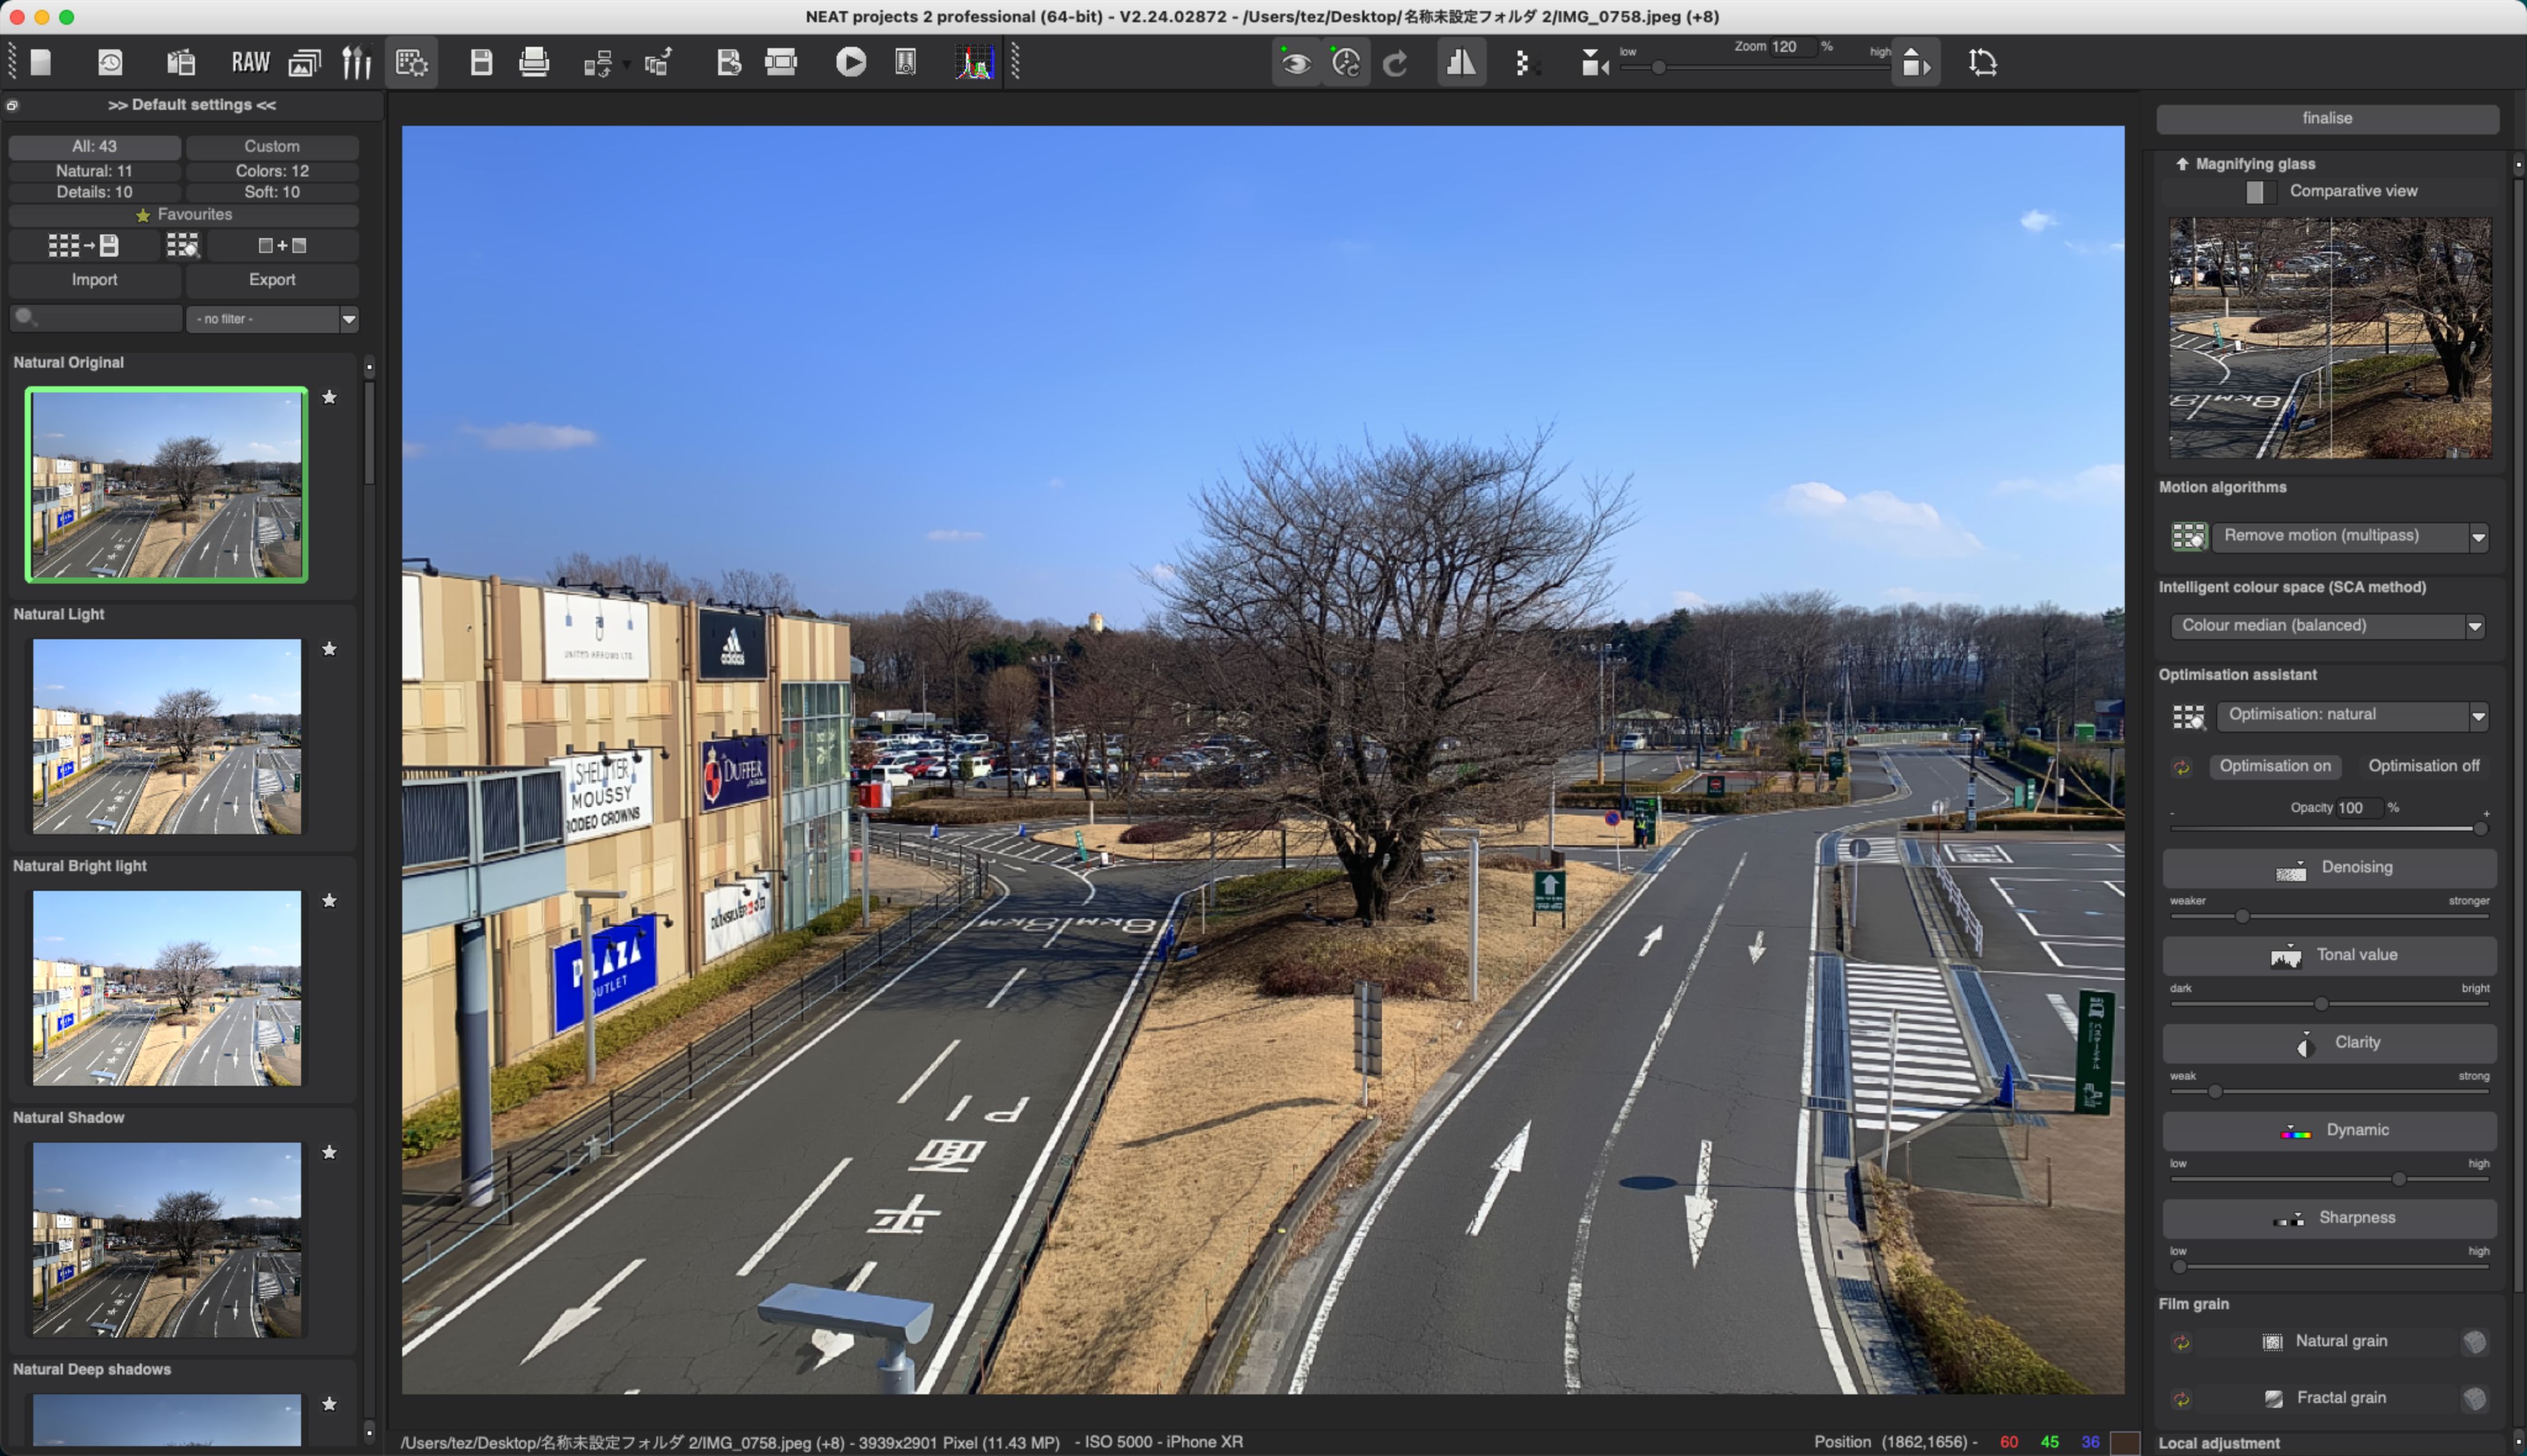This screenshot has width=2527, height=1456.
Task: Click the Export presets button
Action: click(272, 280)
